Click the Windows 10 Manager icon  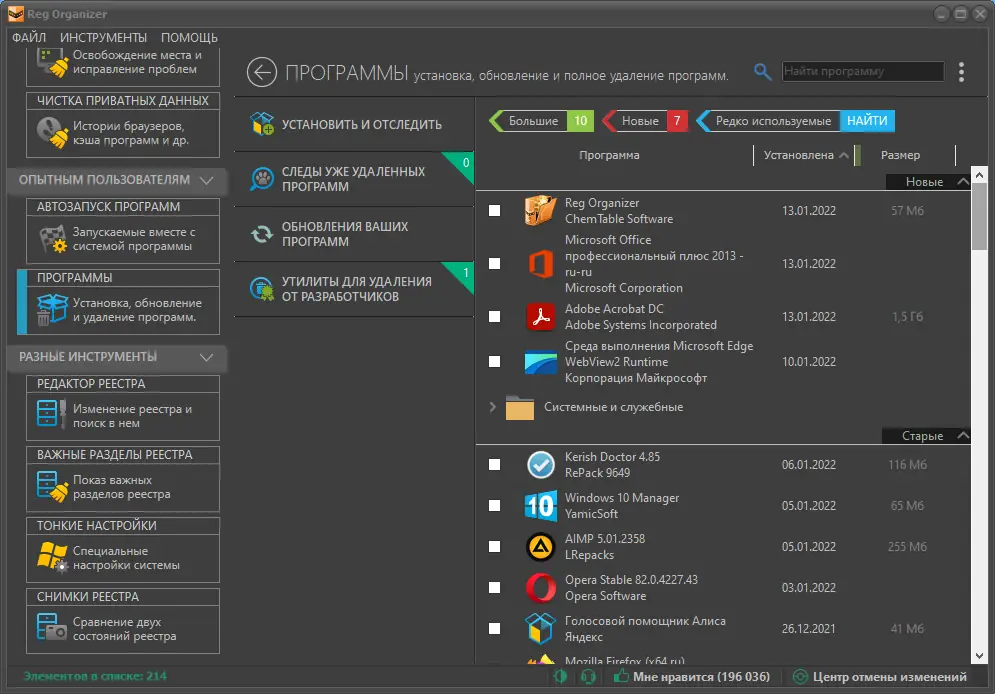point(541,506)
